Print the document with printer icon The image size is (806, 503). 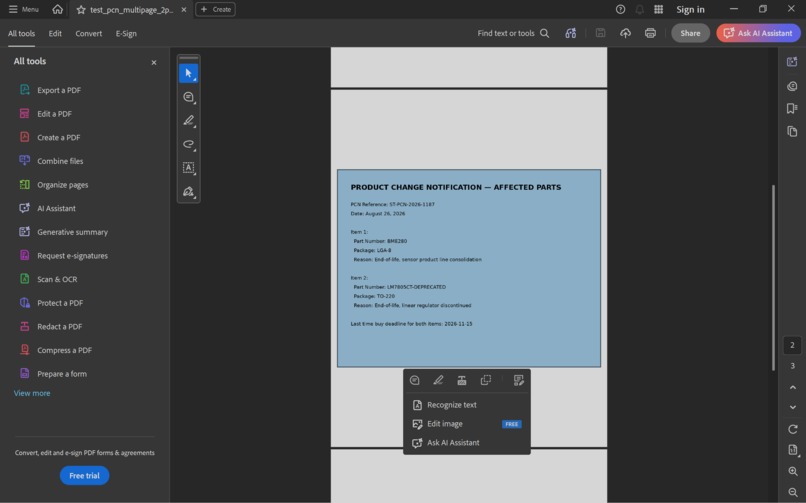[650, 33]
